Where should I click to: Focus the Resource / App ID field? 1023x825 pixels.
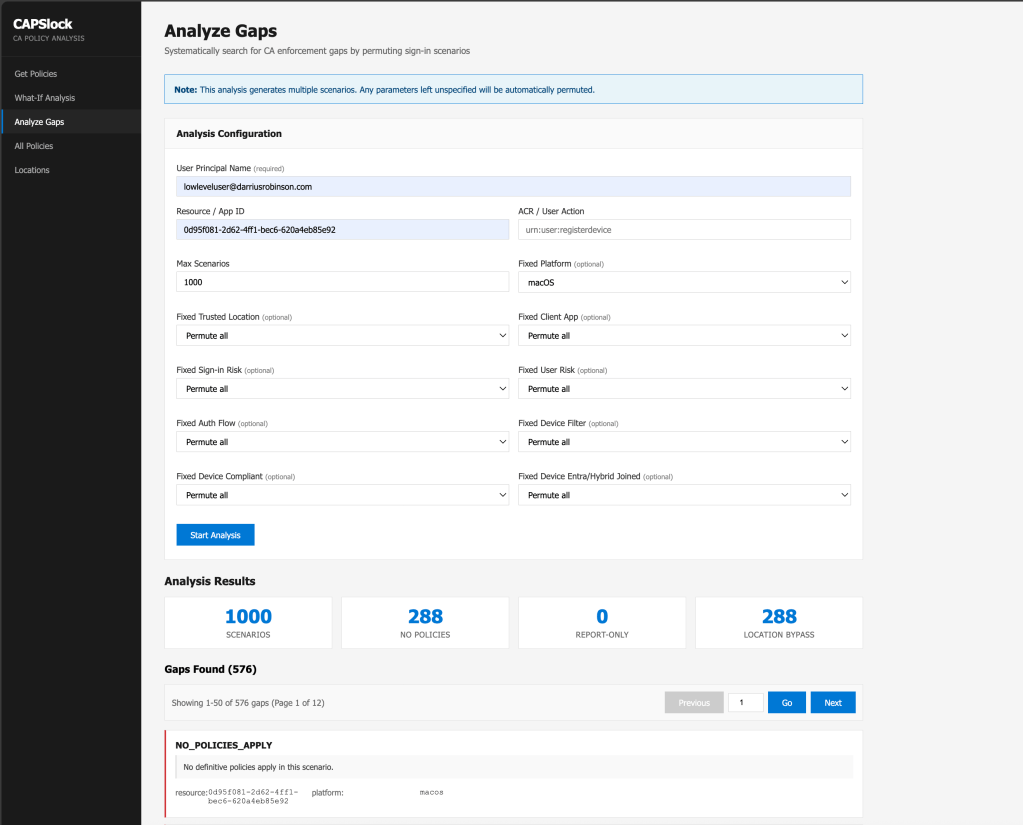tap(342, 230)
